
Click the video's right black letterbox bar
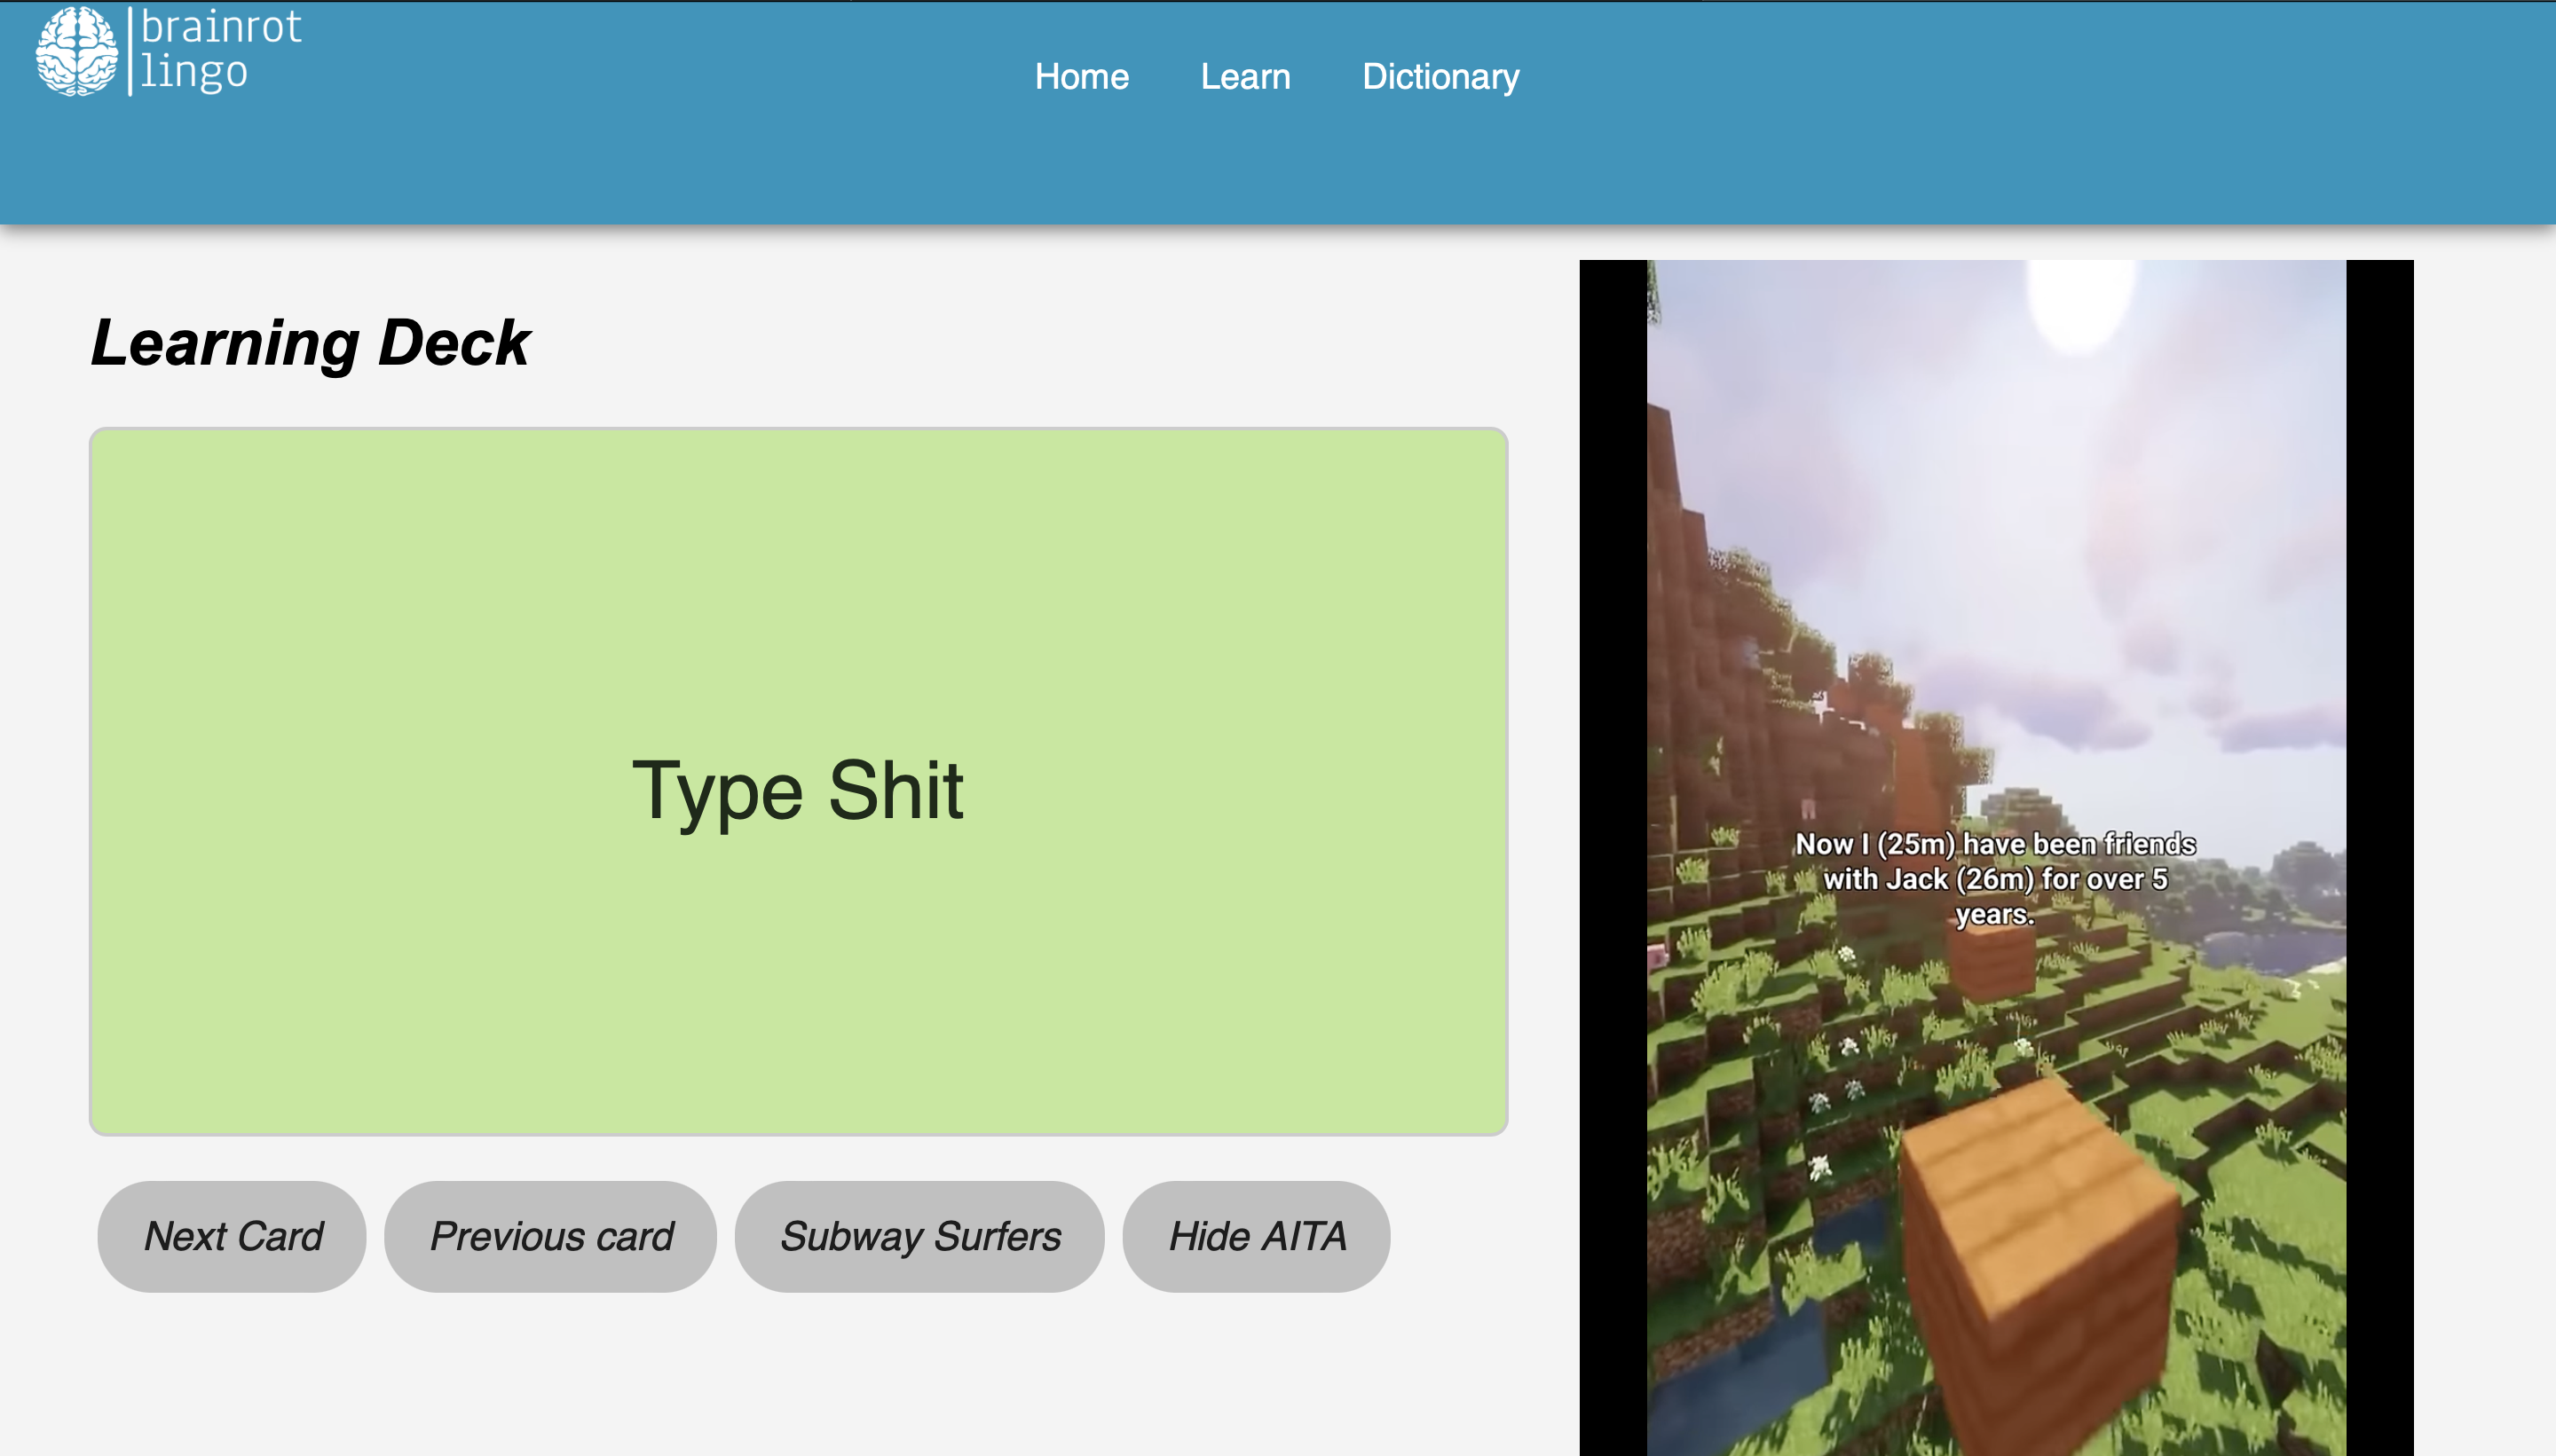[2379, 850]
